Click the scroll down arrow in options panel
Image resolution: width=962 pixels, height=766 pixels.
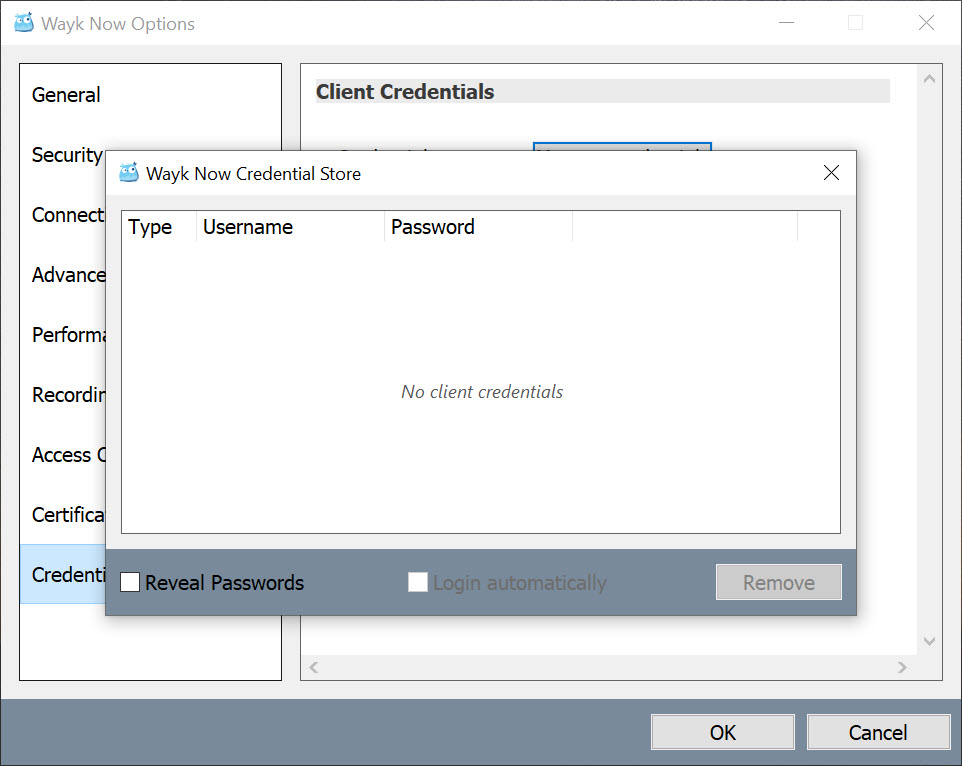[x=929, y=641]
